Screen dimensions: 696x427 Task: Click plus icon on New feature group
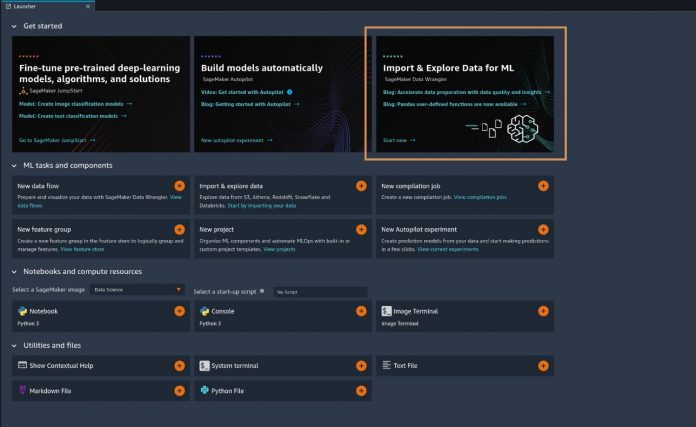[x=179, y=229]
